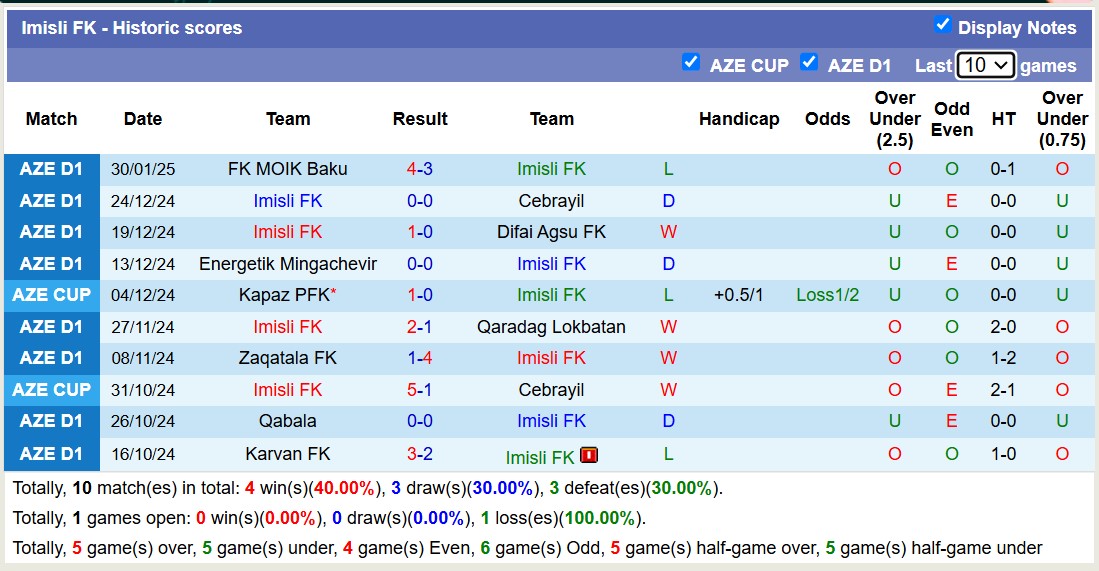Click the Over Under (2.5) column header
This screenshot has height=571, width=1099.
[x=895, y=119]
